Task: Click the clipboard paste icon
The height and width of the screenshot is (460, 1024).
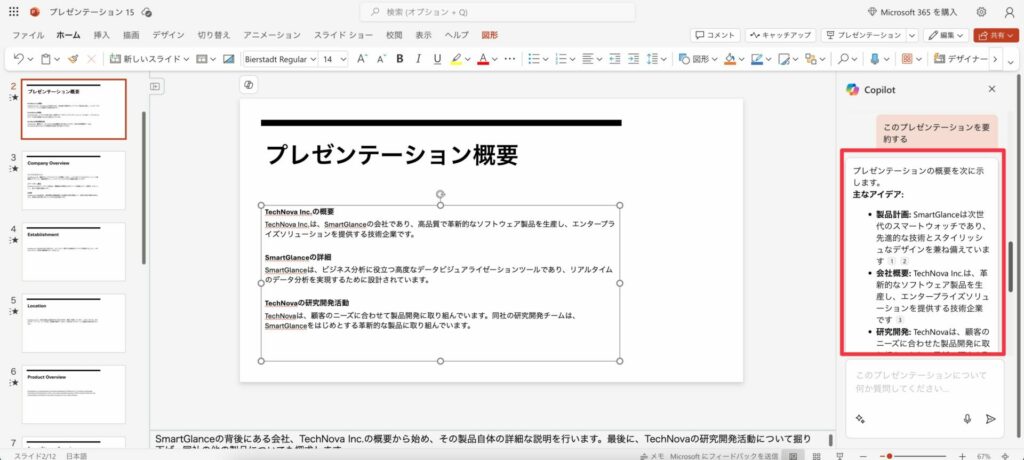Action: 46,59
